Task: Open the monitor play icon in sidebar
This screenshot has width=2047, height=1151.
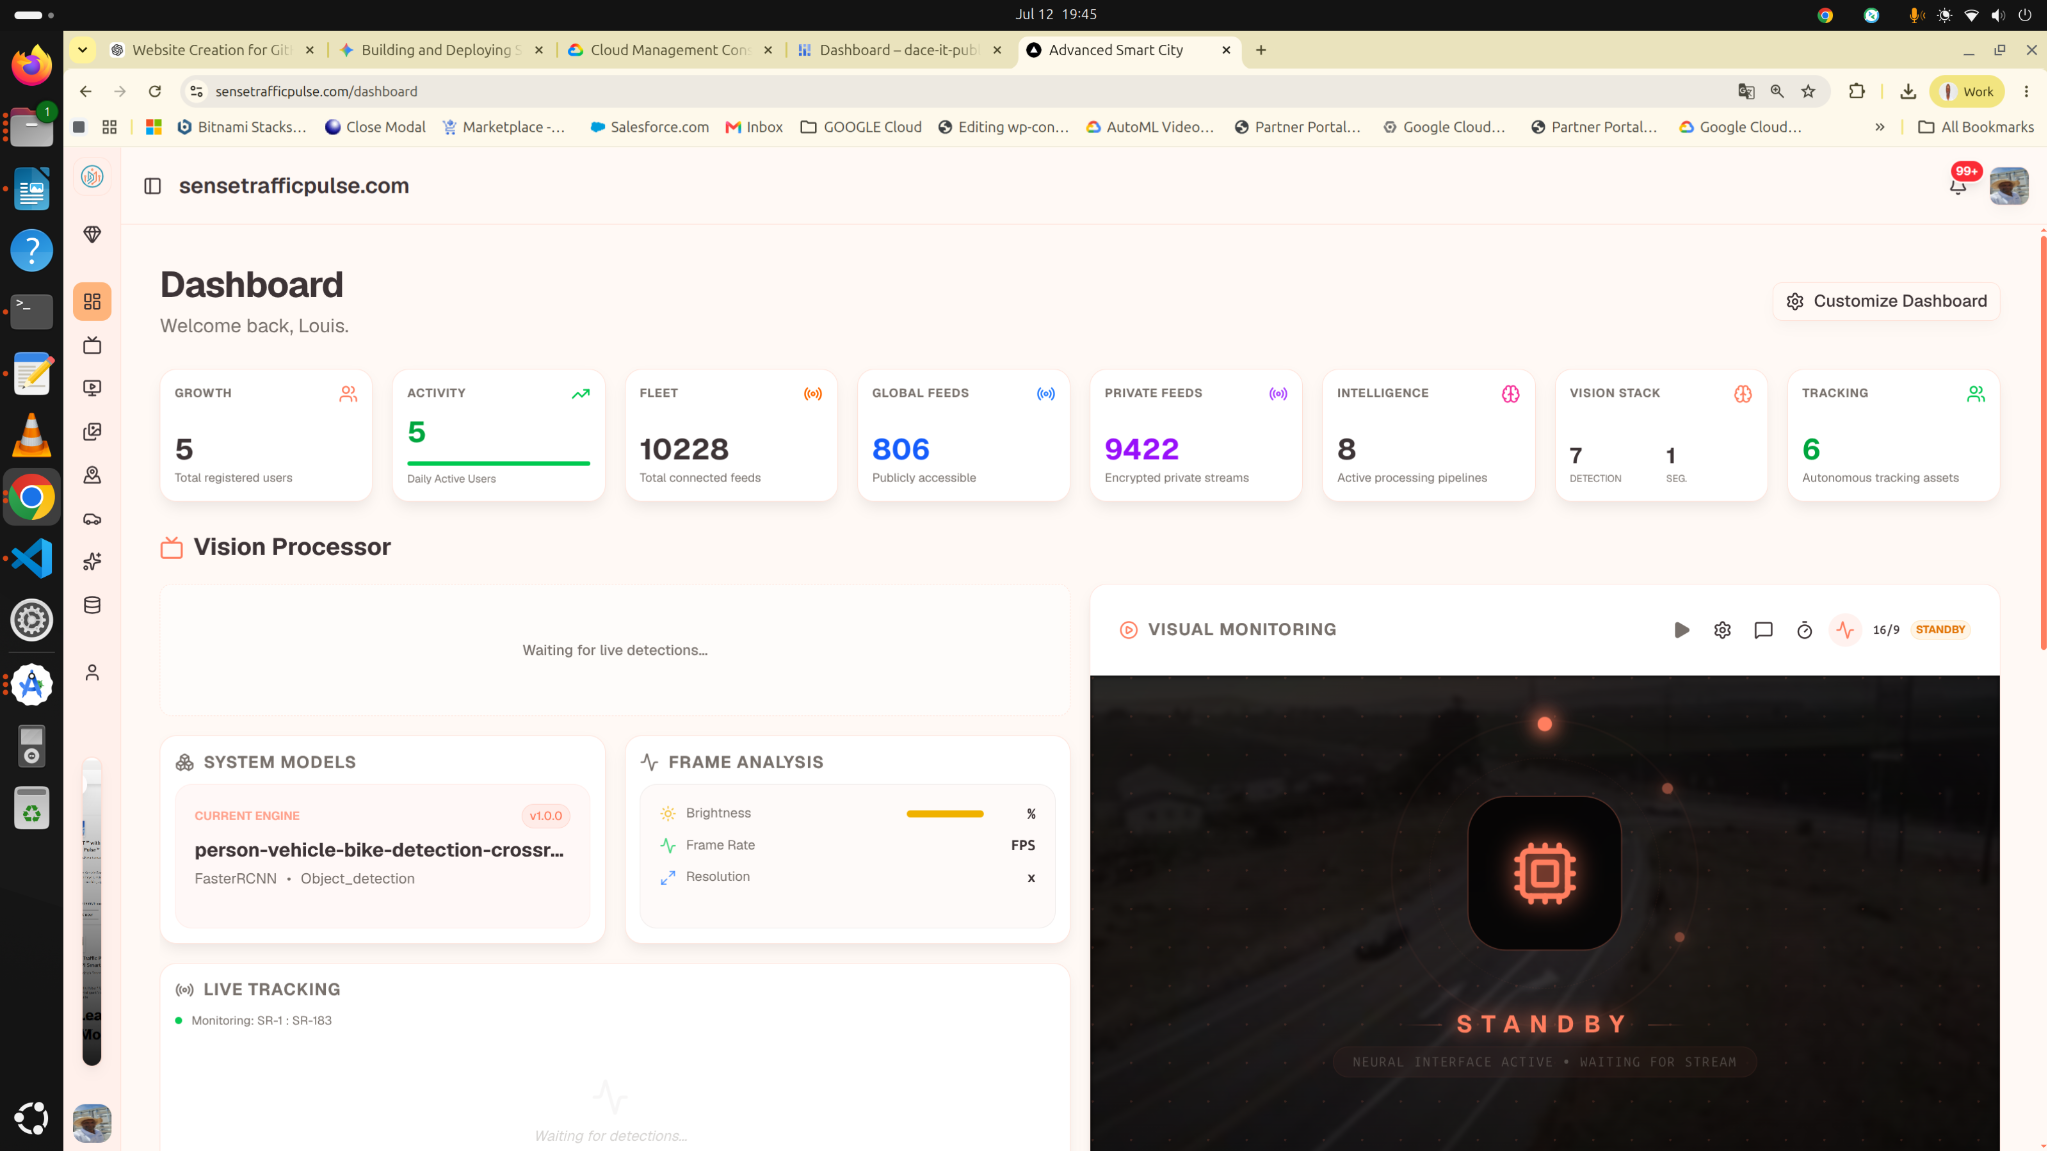Action: pos(92,388)
